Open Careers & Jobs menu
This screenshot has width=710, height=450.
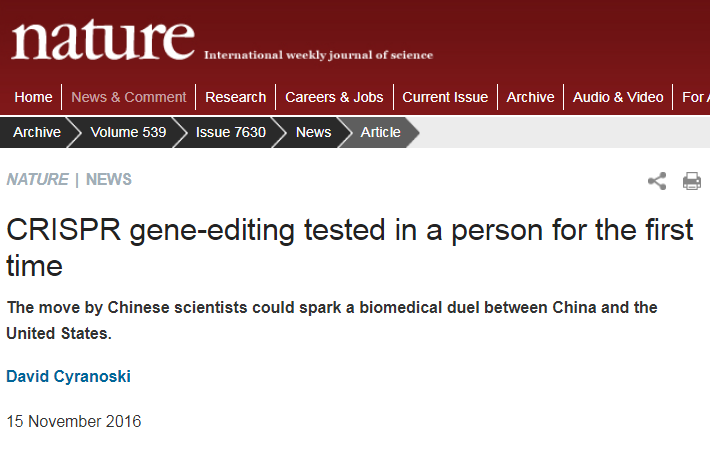point(334,97)
